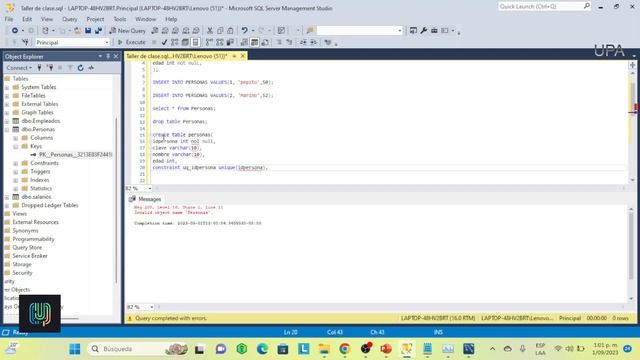
Task: Click the Decrease Indent icon
Action: pyautogui.click(x=303, y=42)
